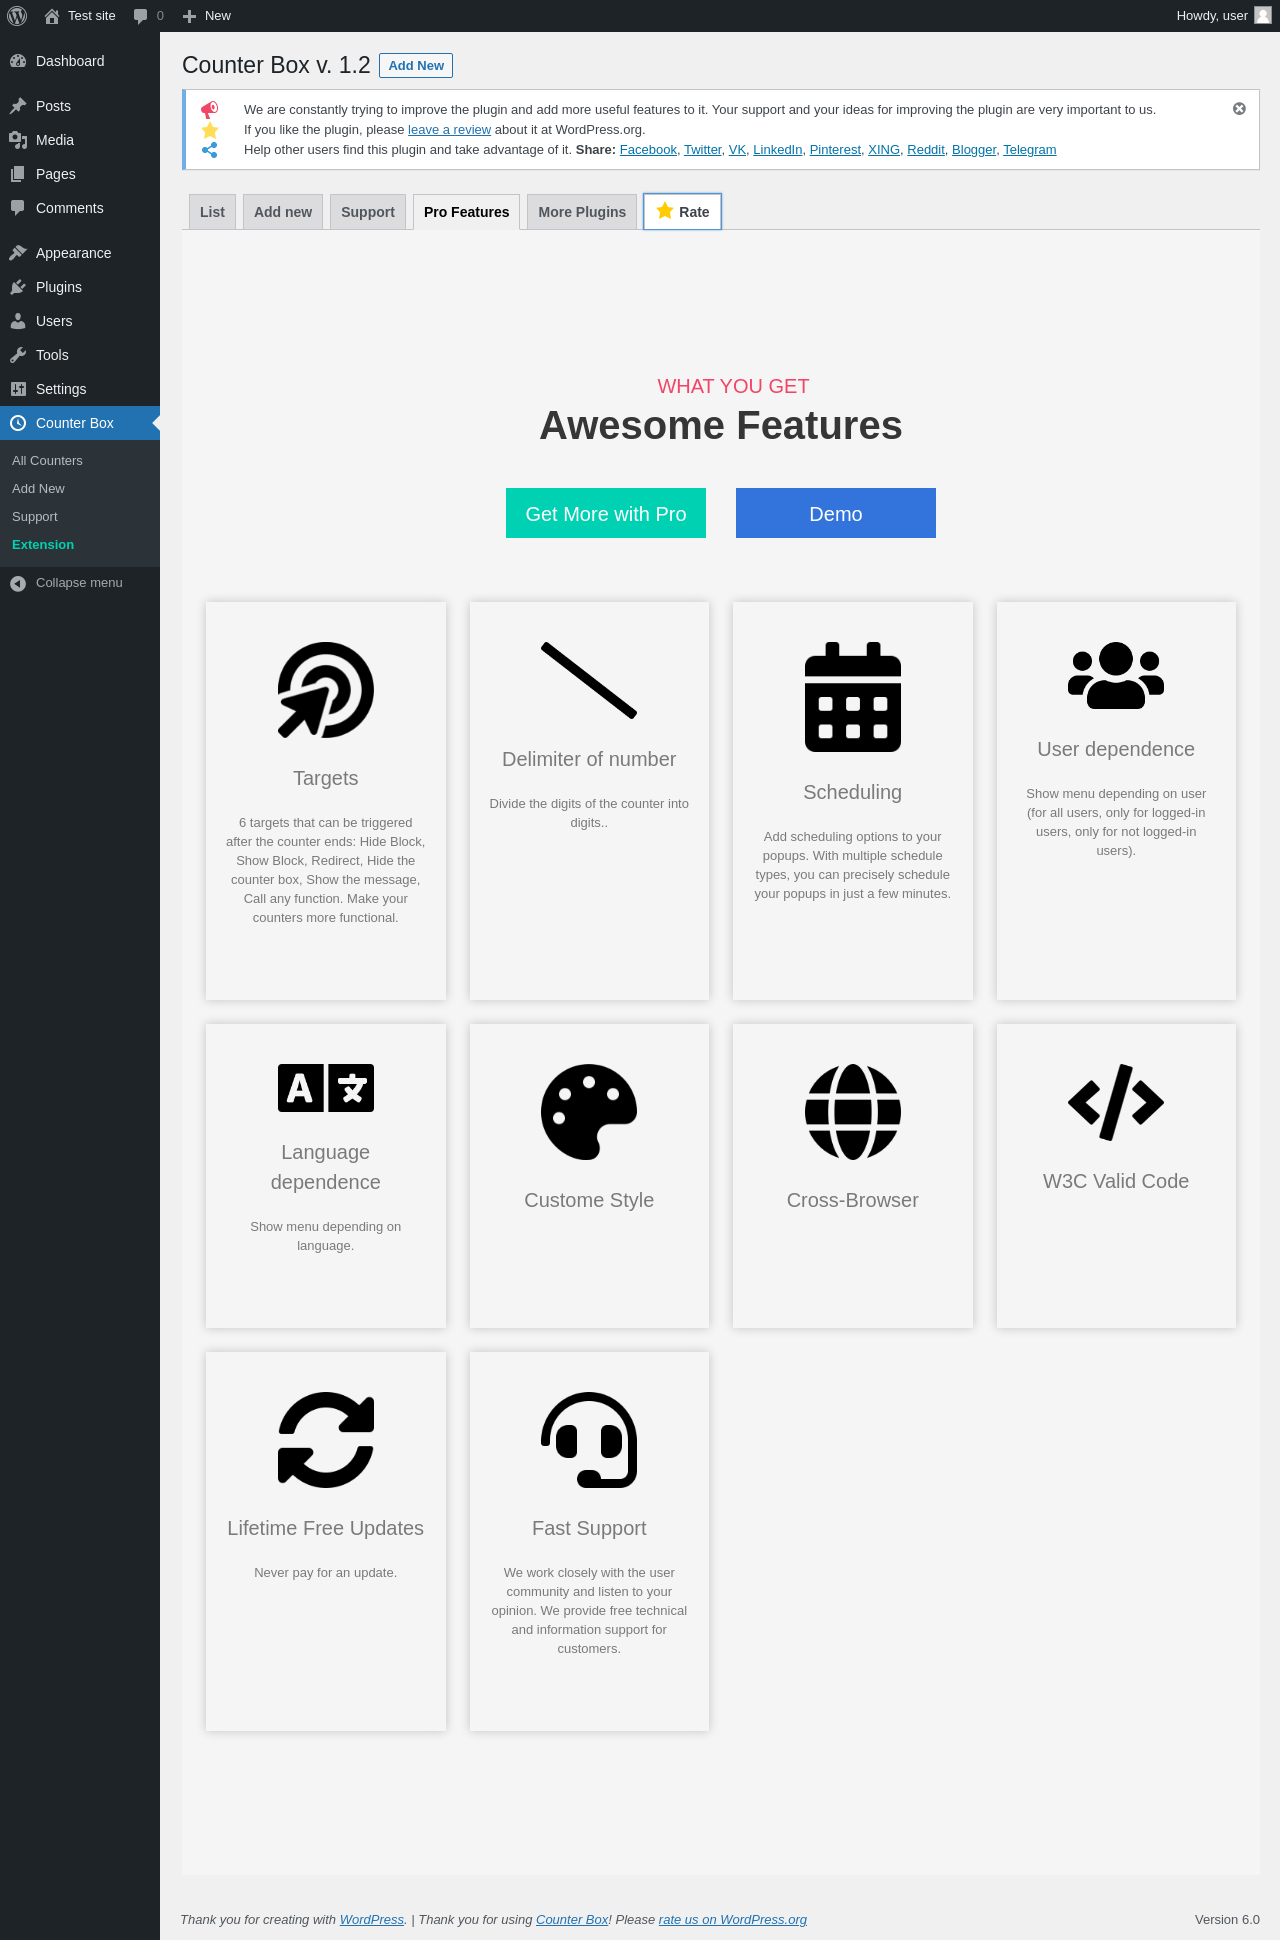Open rate us on WordPress.org link

click(733, 1919)
